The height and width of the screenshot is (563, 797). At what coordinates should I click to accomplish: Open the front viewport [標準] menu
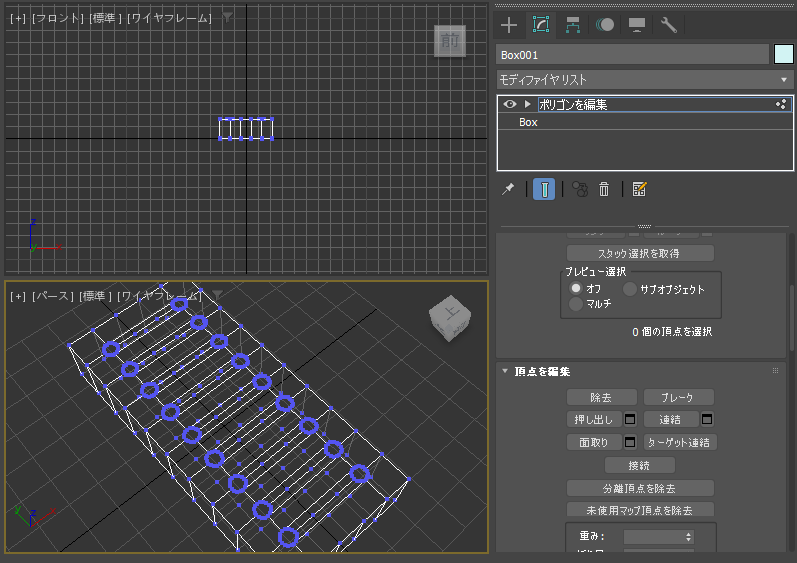[106, 18]
